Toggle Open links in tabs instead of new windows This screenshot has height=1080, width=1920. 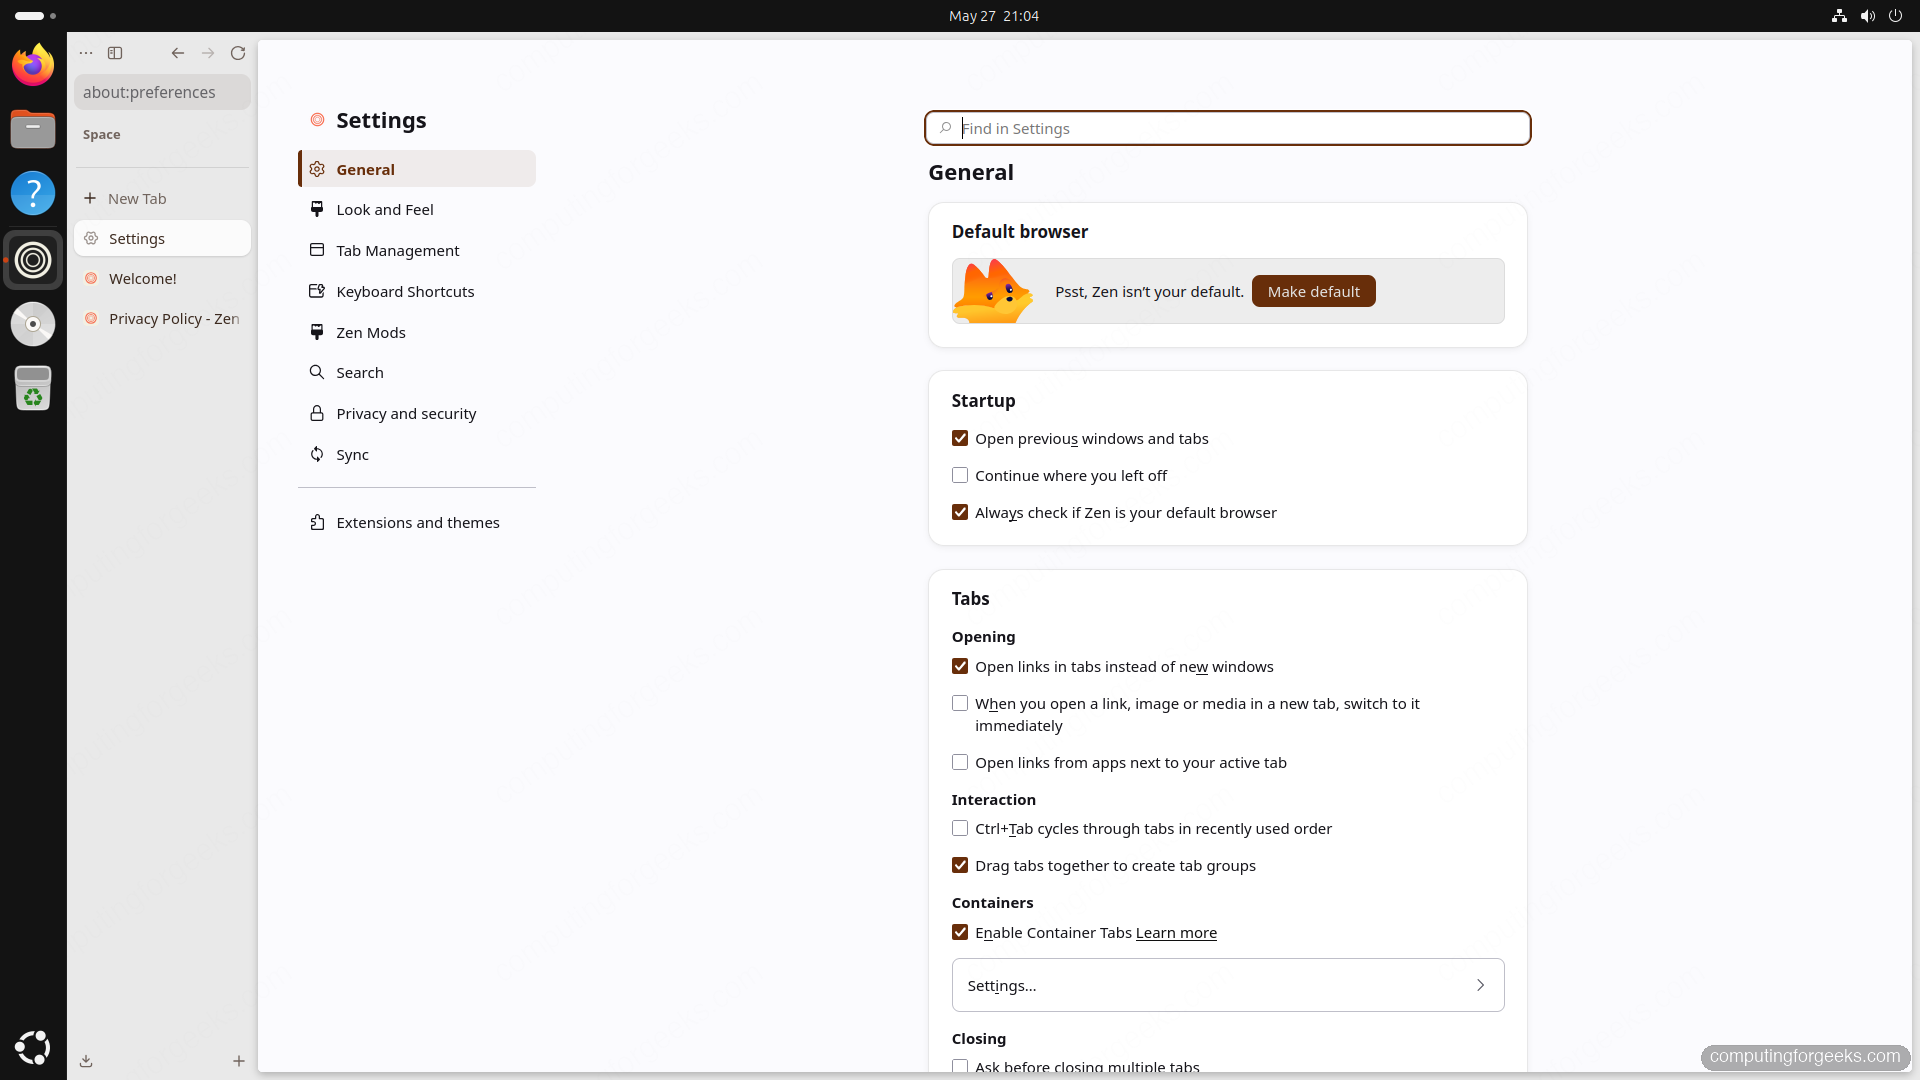coord(960,666)
